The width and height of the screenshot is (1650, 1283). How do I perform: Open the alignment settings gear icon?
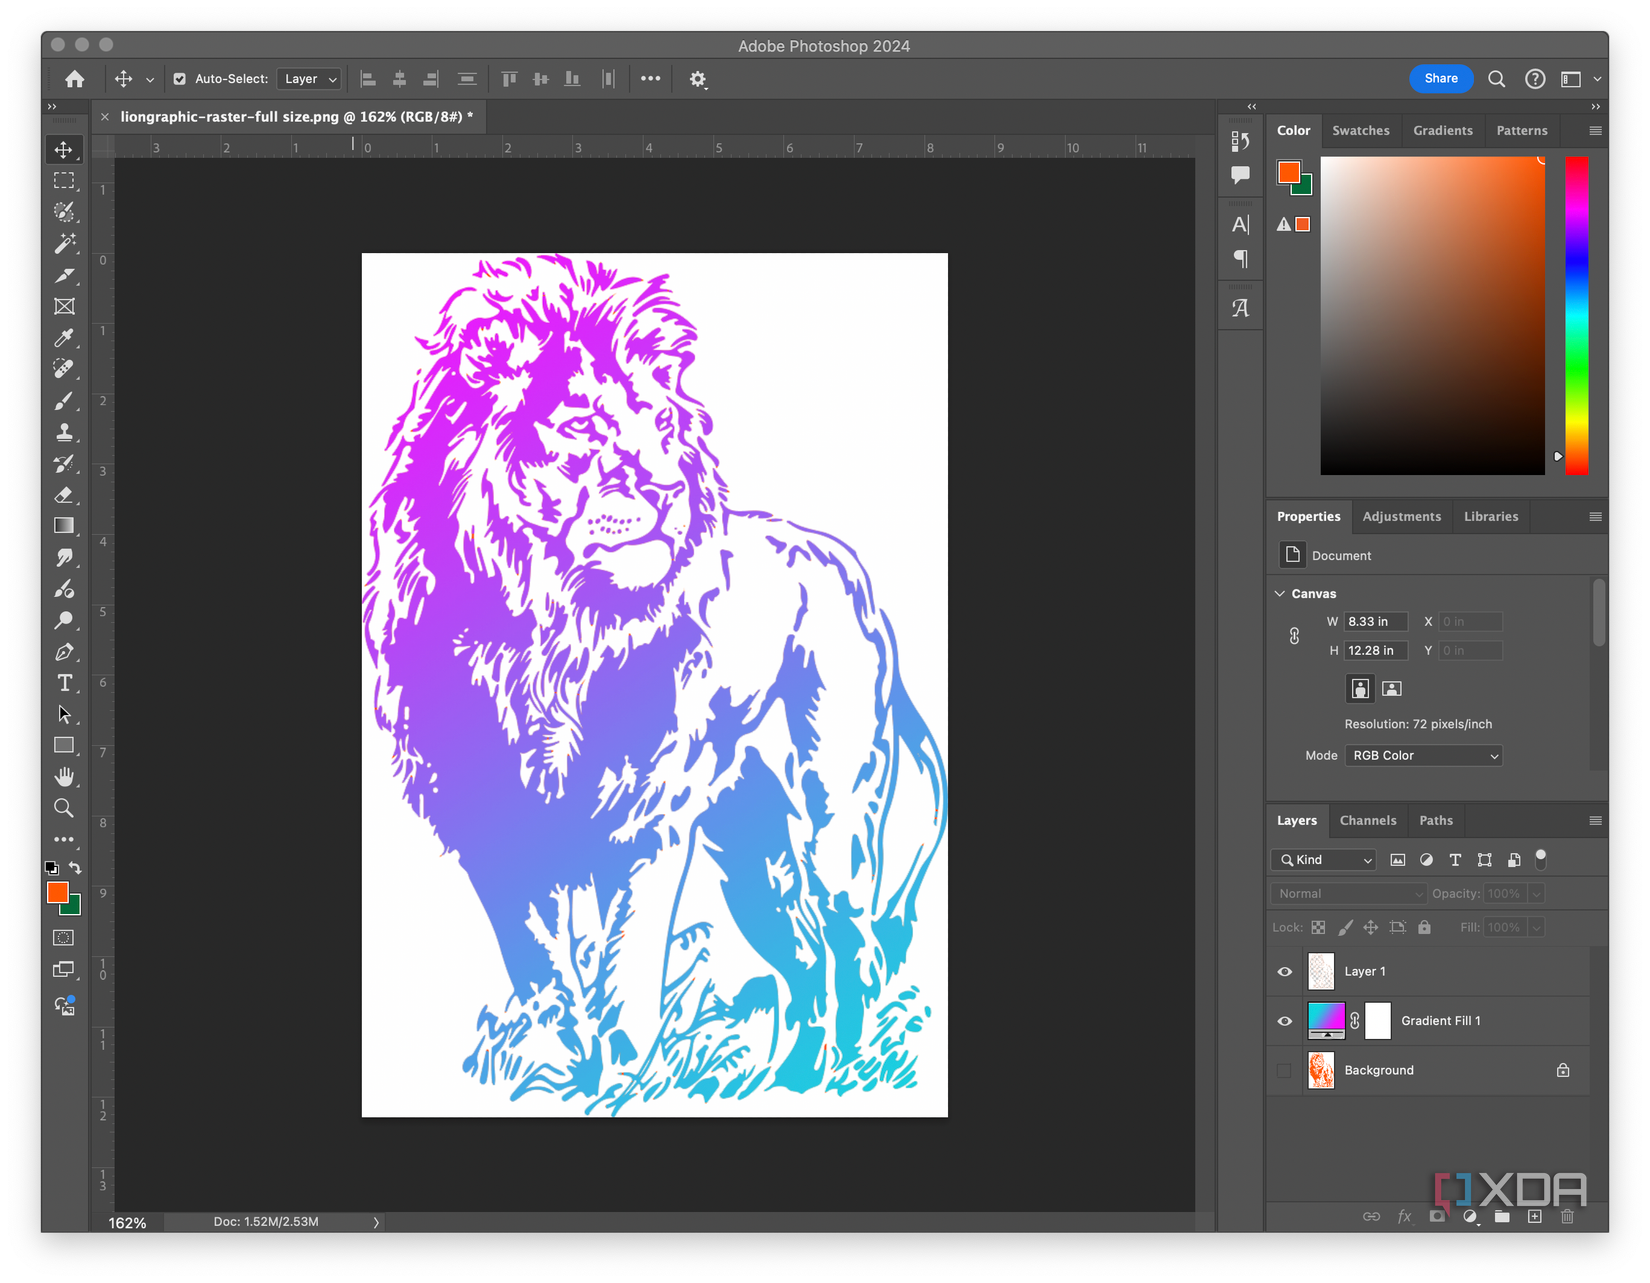(x=698, y=79)
